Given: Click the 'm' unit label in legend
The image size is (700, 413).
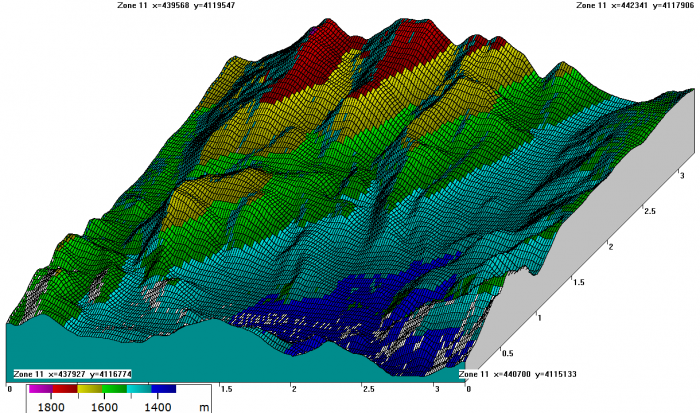Looking at the screenshot, I should [x=204, y=407].
